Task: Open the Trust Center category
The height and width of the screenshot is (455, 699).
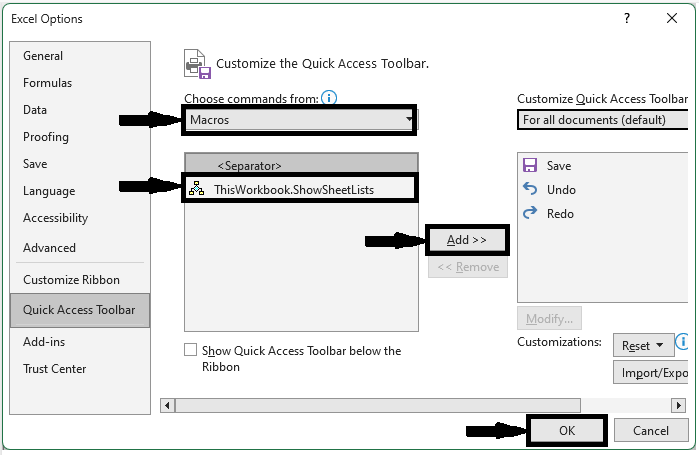Action: [x=54, y=369]
